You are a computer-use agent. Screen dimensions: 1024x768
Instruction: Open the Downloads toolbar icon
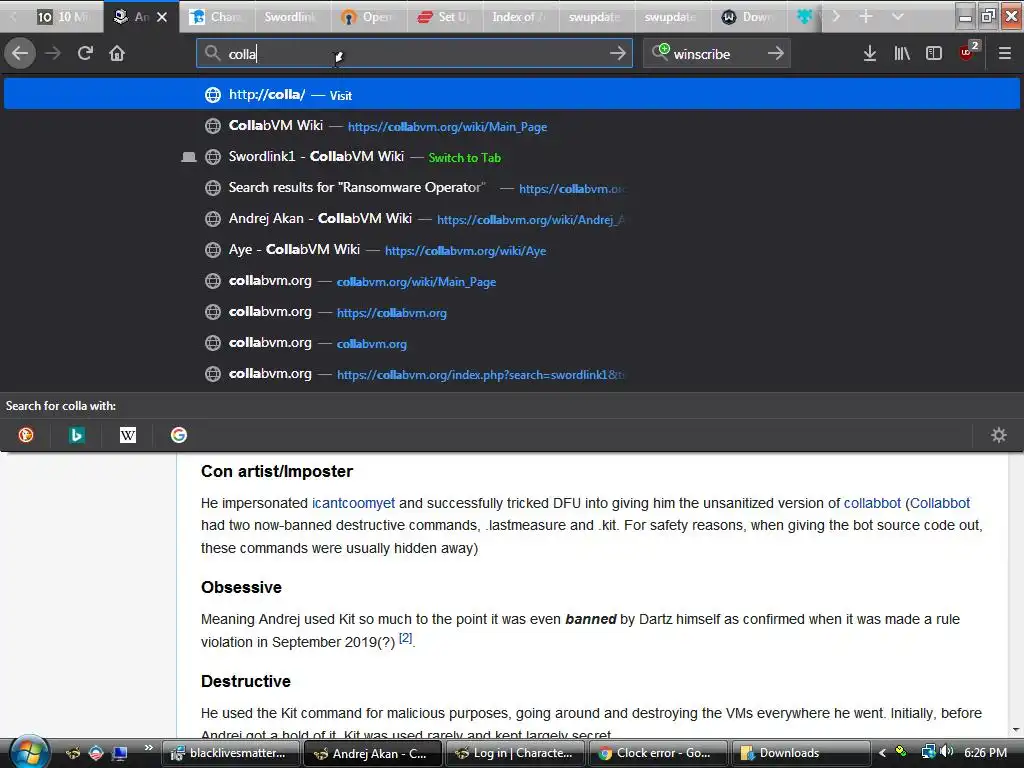tap(869, 53)
